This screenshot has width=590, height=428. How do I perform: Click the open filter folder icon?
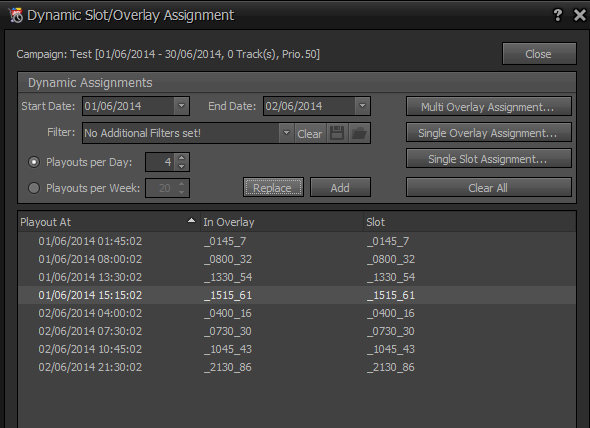[359, 133]
